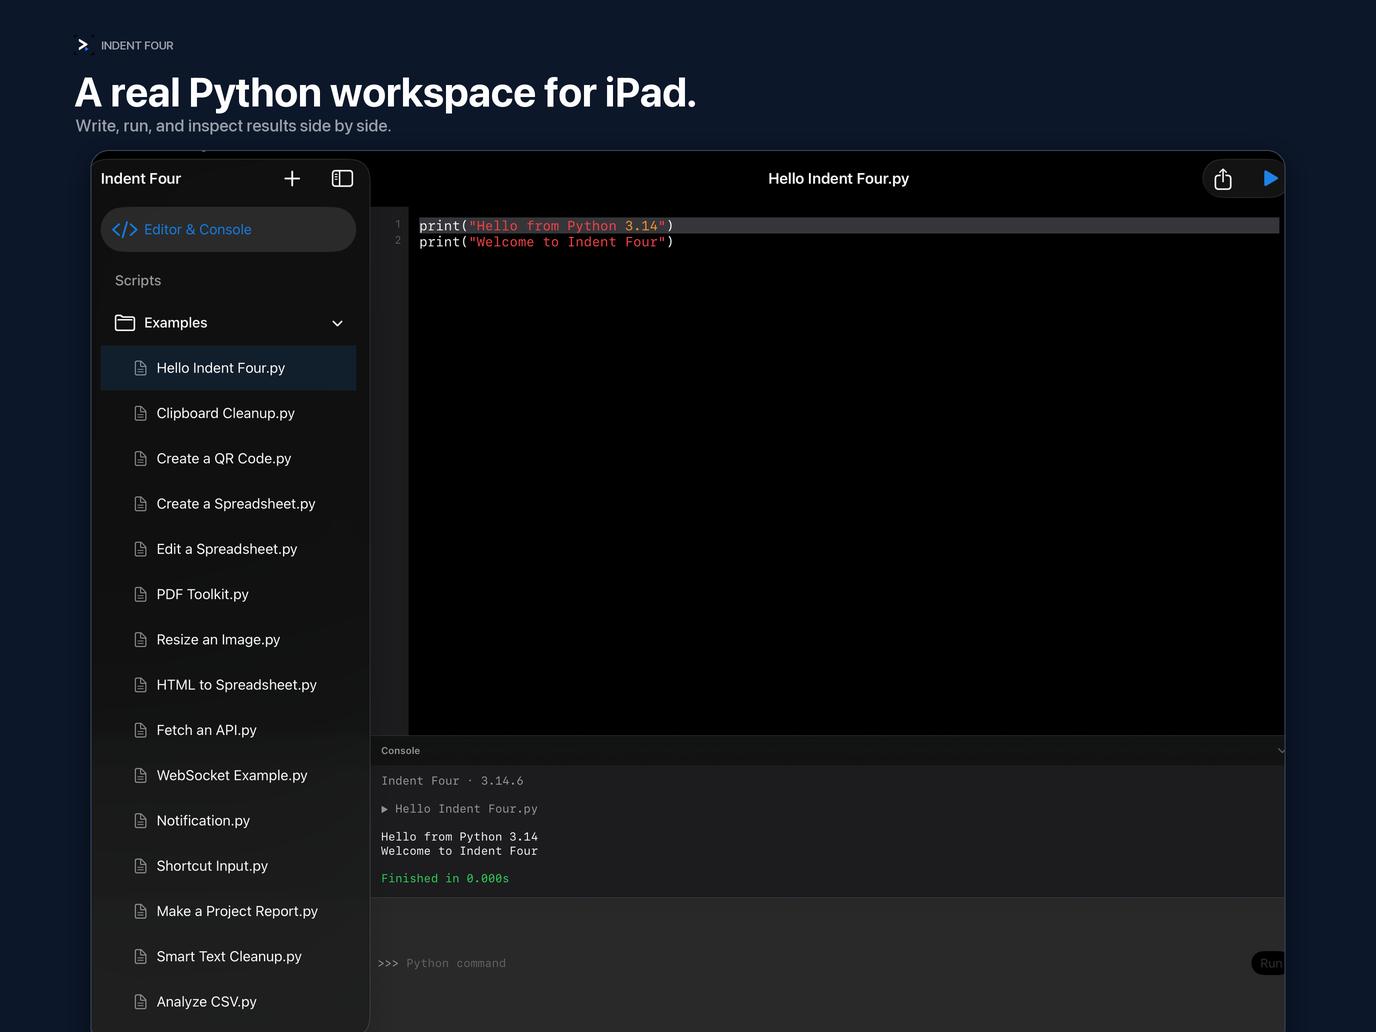Click the 'INDENT FOUR' header brand text
Image resolution: width=1376 pixels, height=1032 pixels.
(137, 46)
